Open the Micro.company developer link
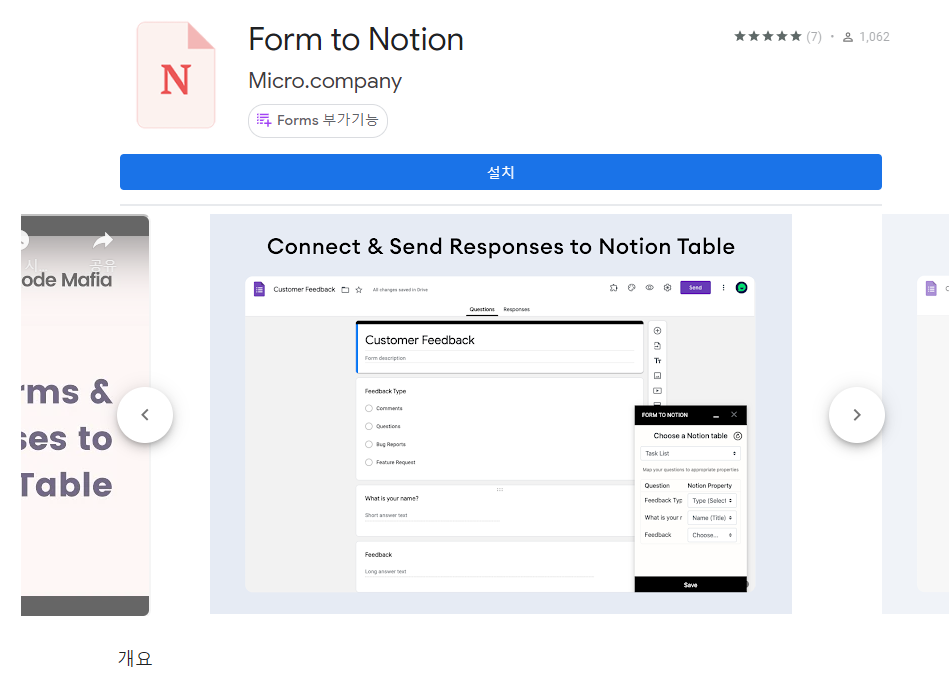949x682 pixels. (325, 81)
